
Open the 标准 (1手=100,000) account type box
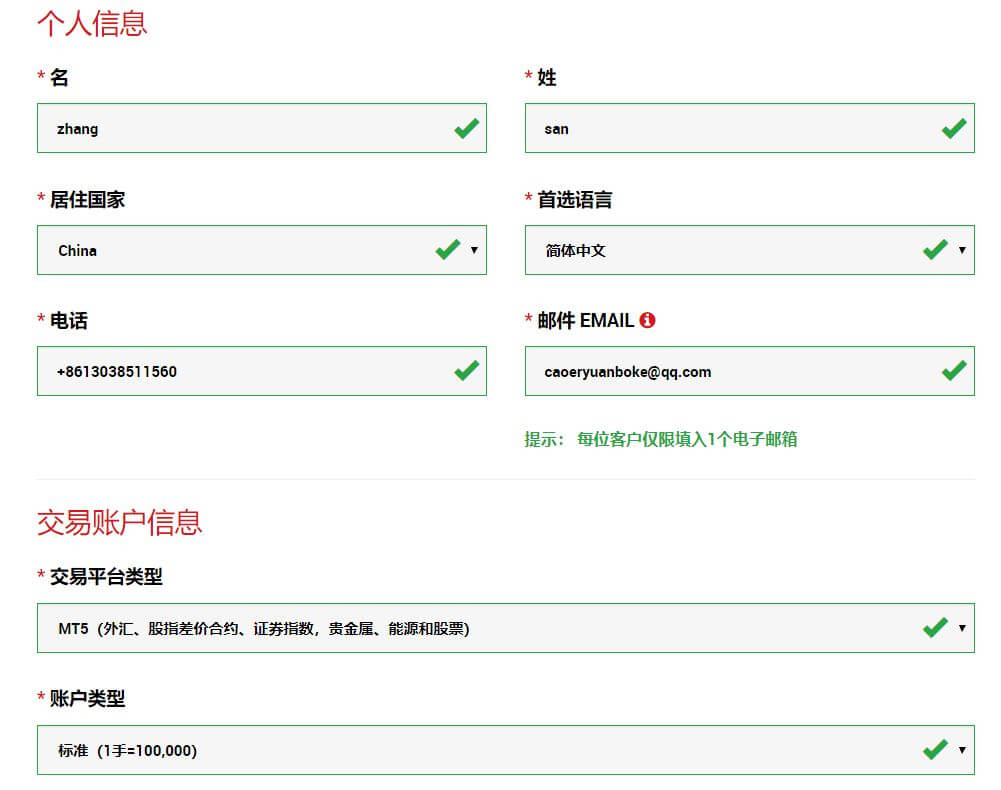pos(506,750)
